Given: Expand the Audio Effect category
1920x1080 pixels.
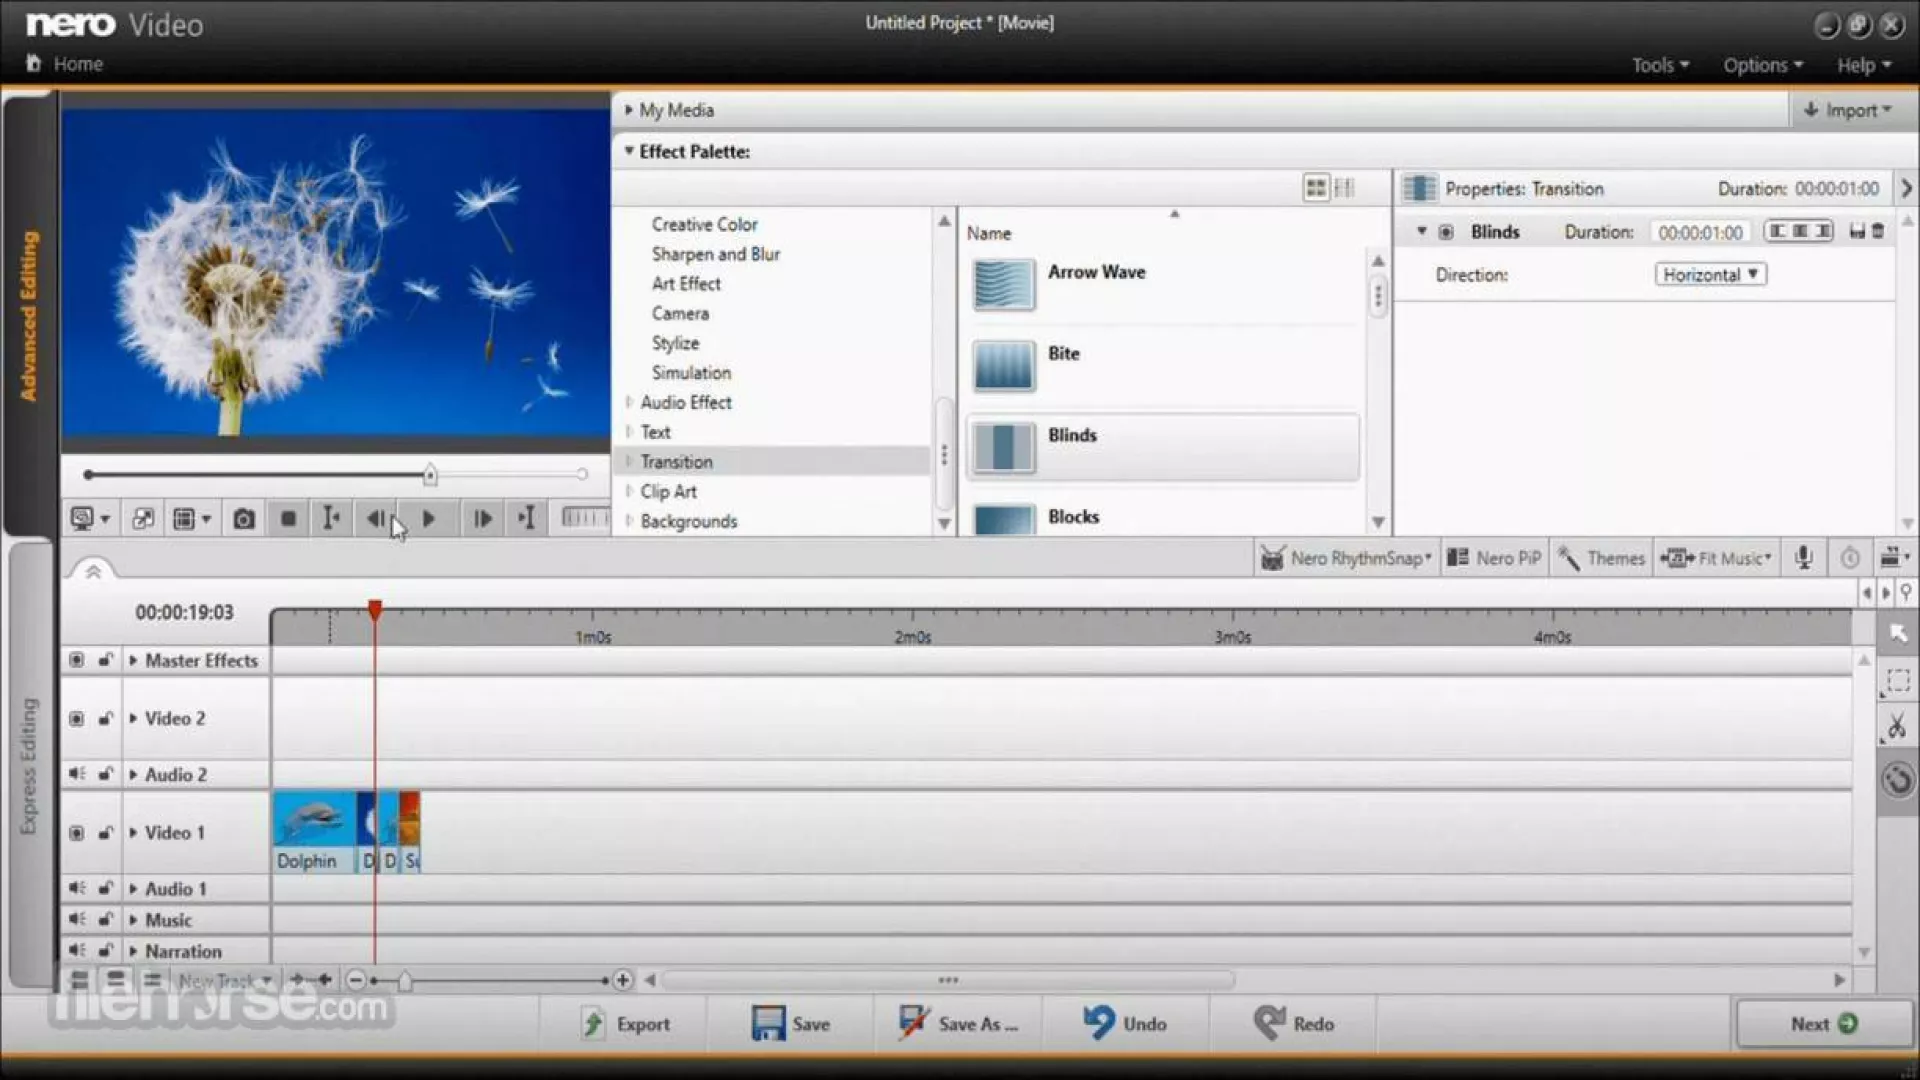Looking at the screenshot, I should 629,402.
